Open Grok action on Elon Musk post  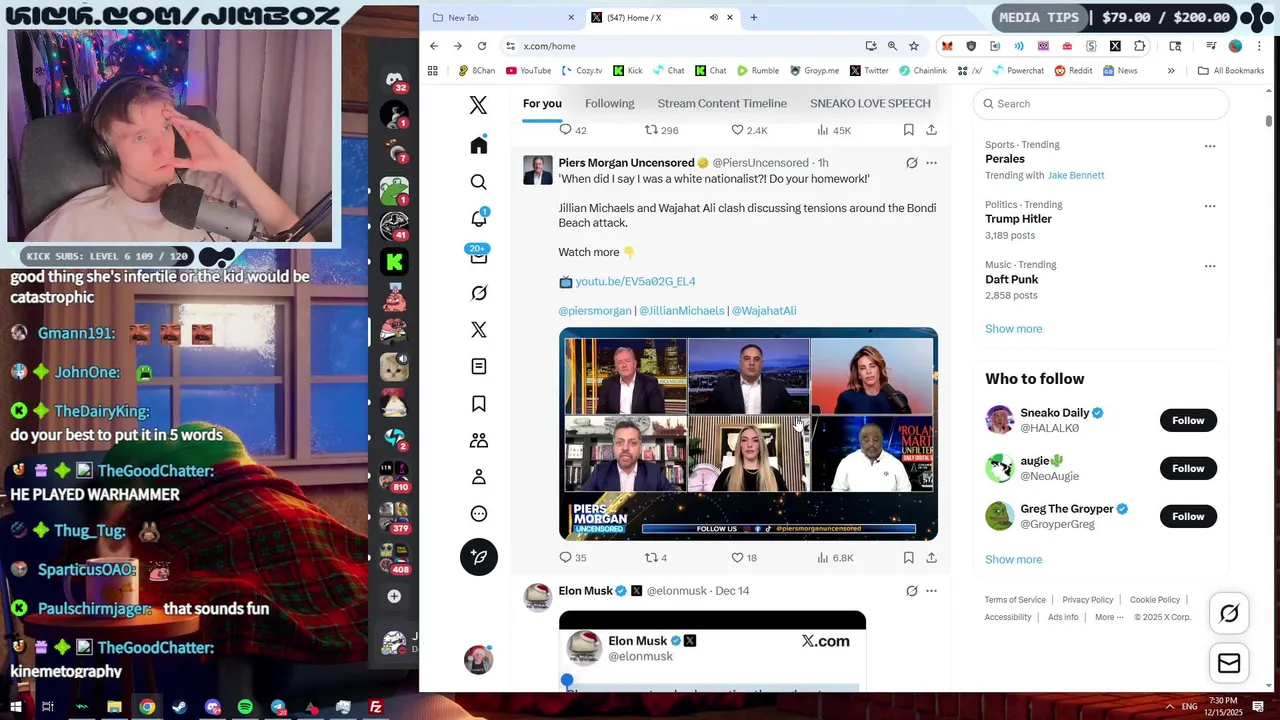coord(911,591)
